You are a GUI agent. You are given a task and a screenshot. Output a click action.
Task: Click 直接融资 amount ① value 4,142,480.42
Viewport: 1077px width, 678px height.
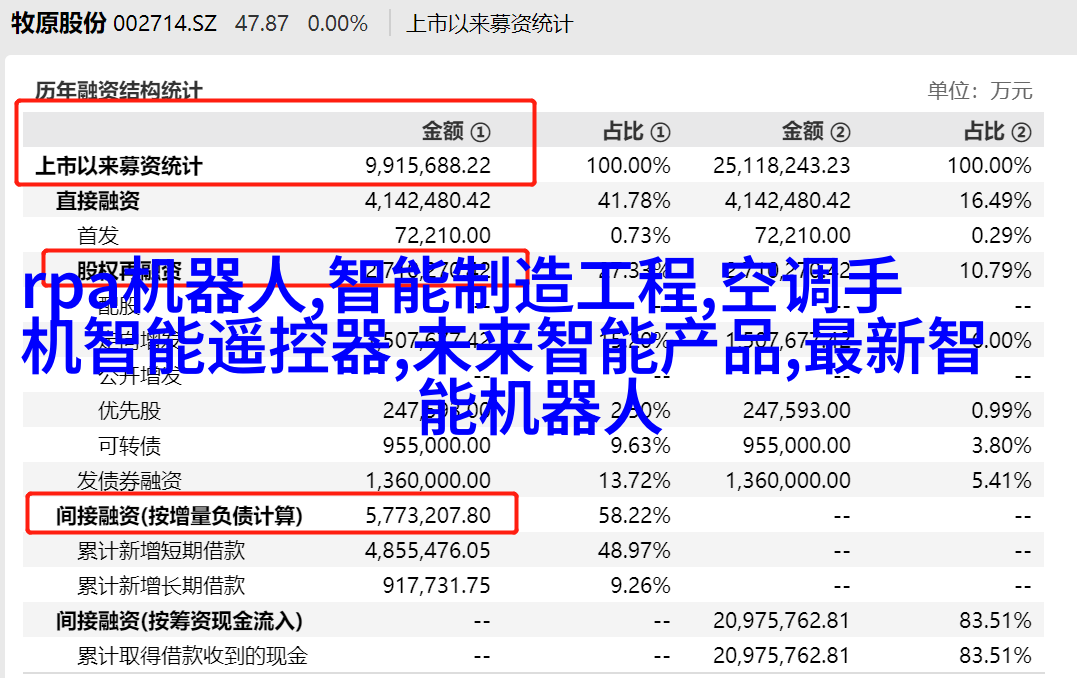pos(428,201)
